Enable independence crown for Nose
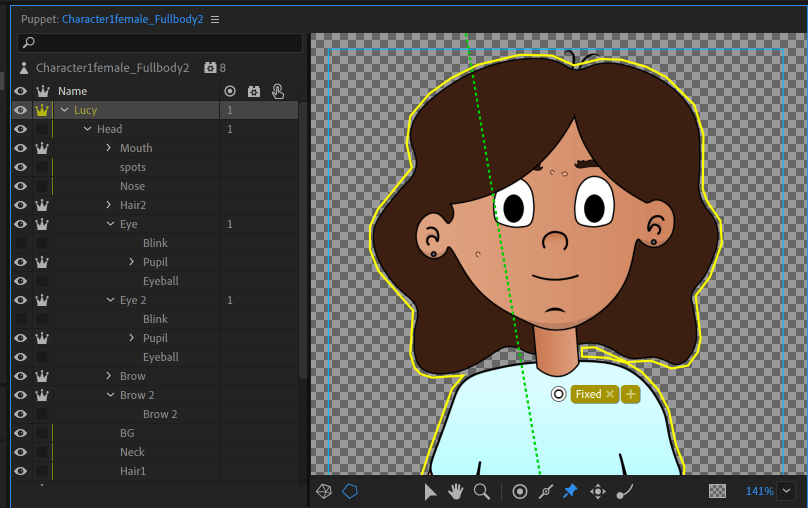 [x=42, y=186]
